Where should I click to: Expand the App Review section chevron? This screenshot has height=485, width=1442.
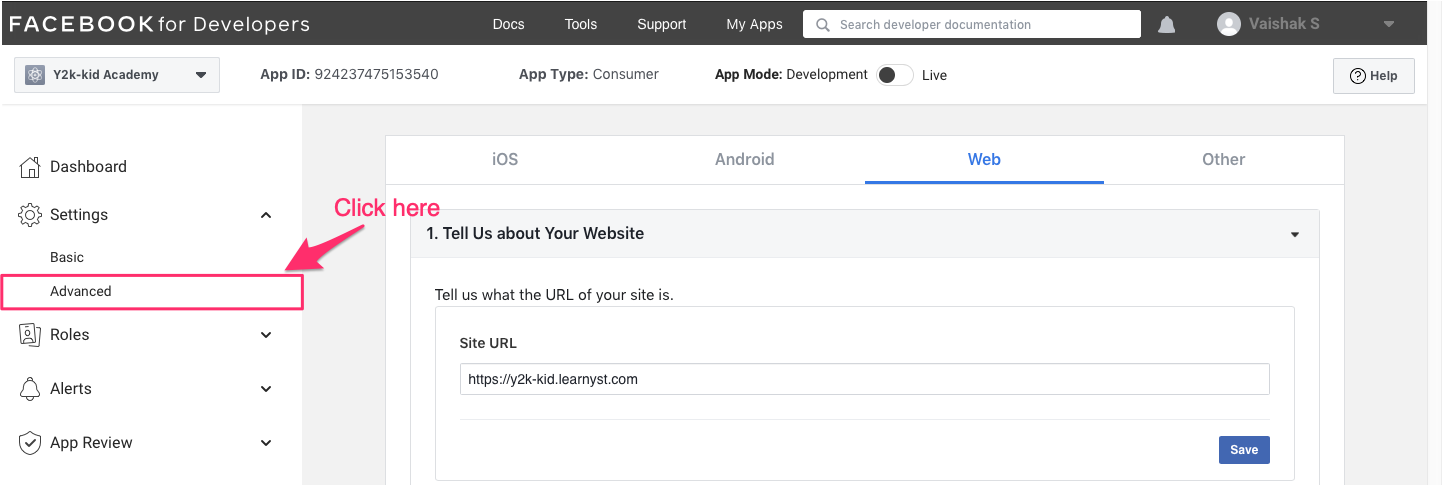coord(266,443)
